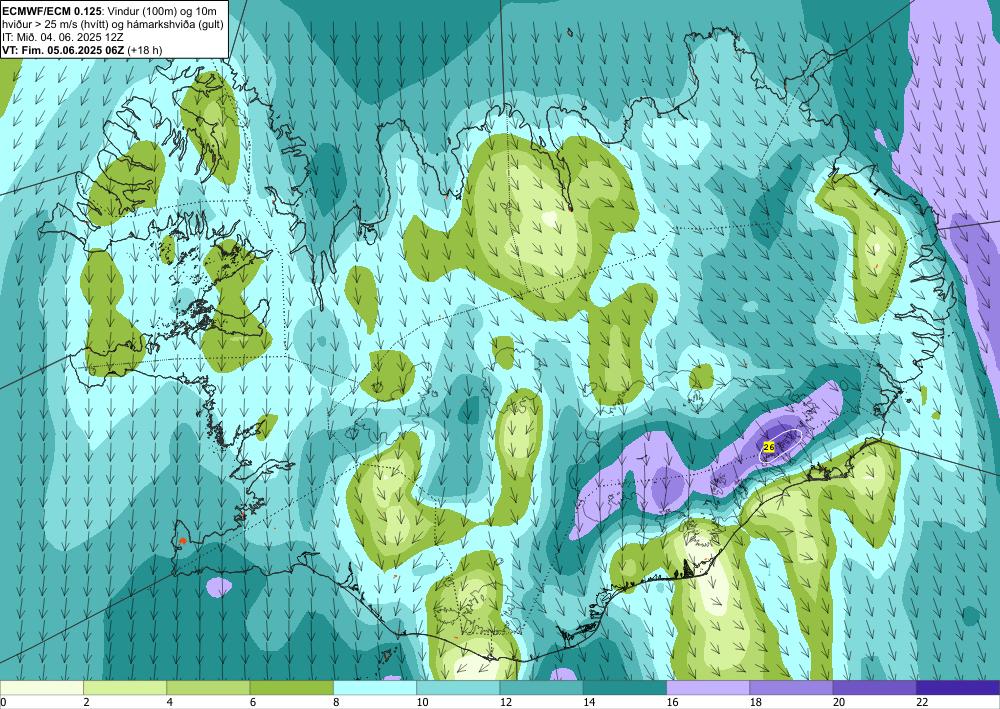Click the "12" scale label
Screen dimensions: 1000x709
(505, 702)
